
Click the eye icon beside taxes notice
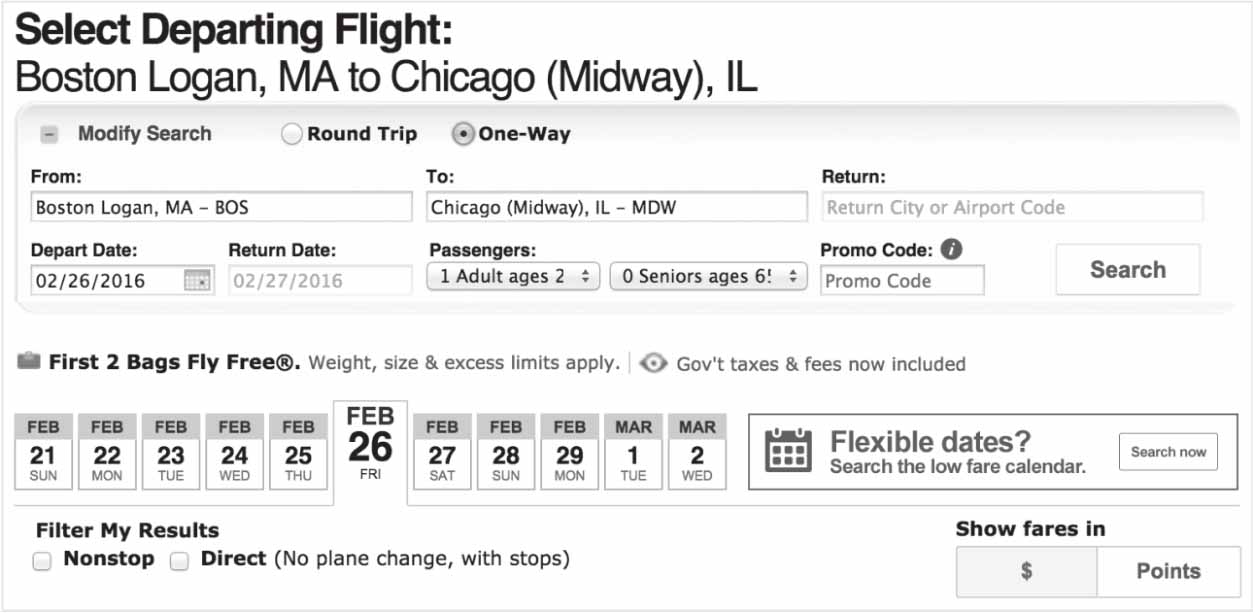(x=653, y=364)
